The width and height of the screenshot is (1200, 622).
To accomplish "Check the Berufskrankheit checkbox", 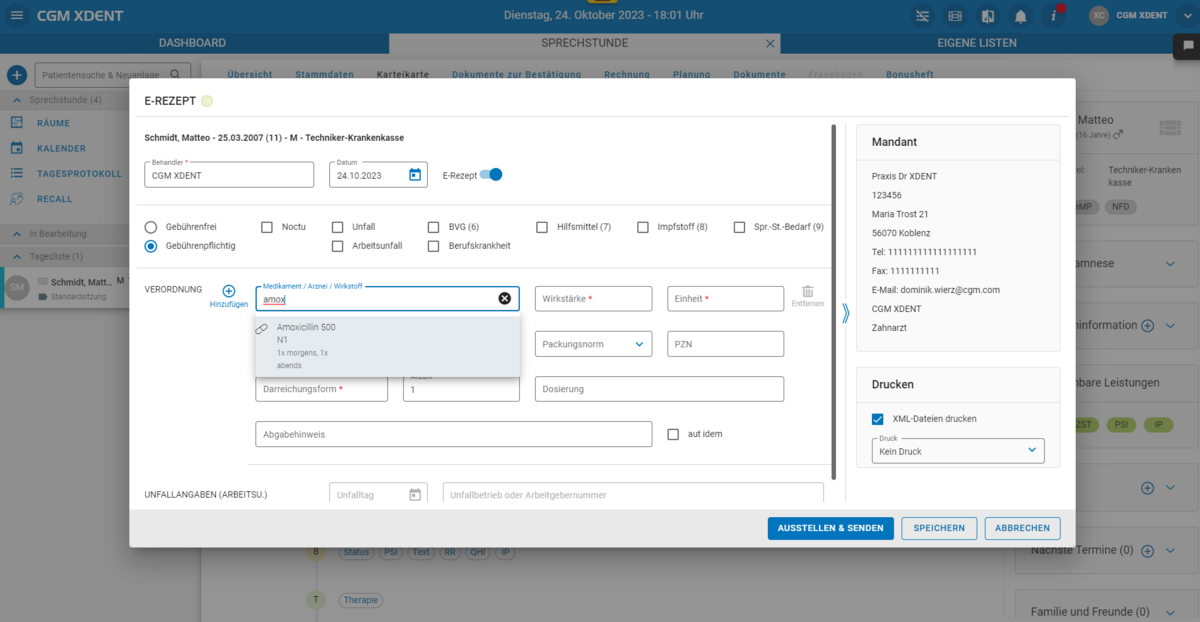I will coord(434,246).
